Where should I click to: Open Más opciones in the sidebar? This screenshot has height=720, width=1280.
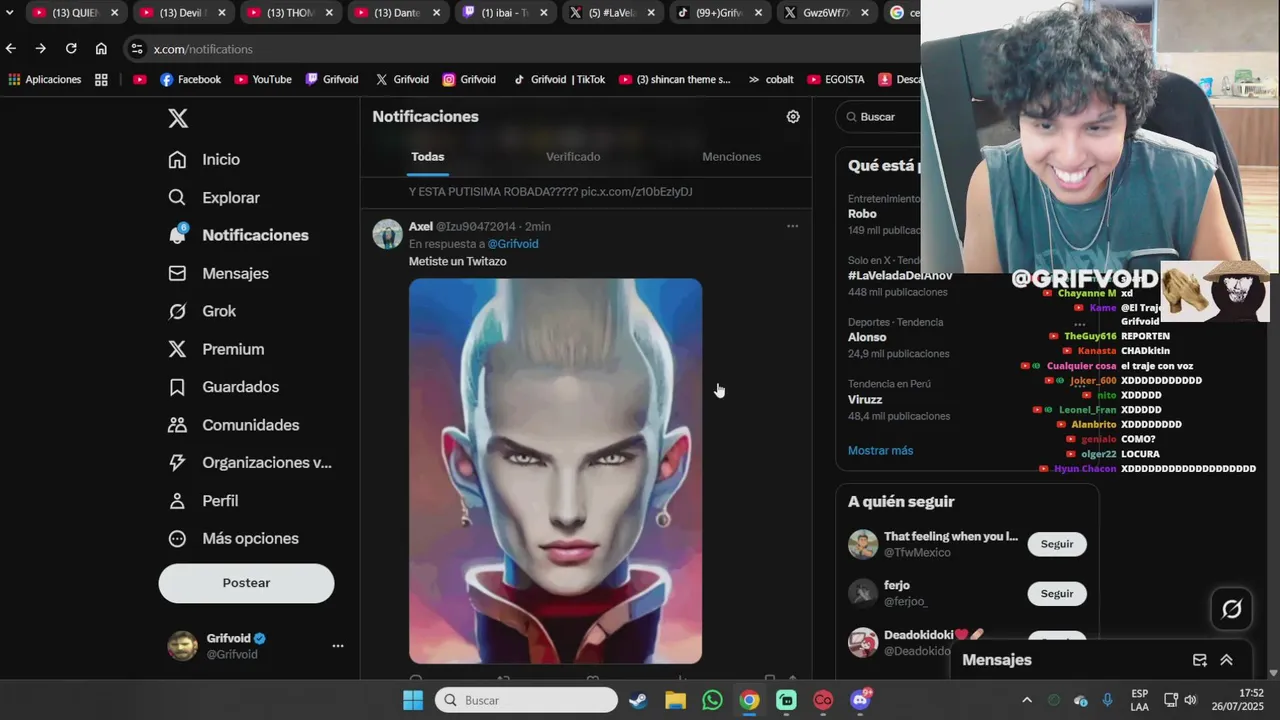pos(233,539)
